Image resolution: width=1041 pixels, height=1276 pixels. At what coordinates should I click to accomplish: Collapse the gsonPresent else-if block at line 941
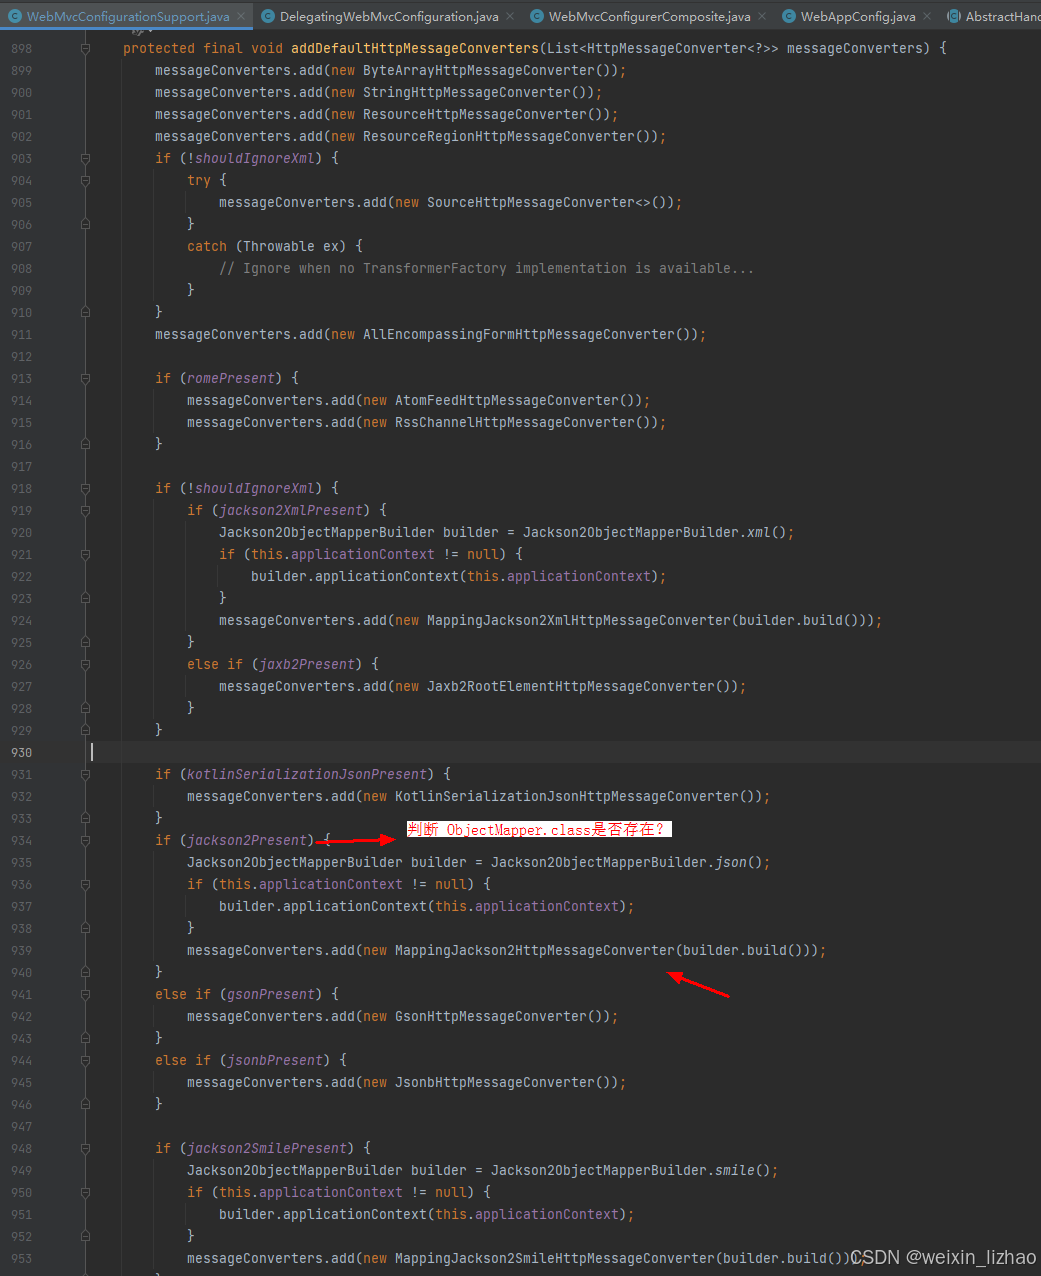85,994
